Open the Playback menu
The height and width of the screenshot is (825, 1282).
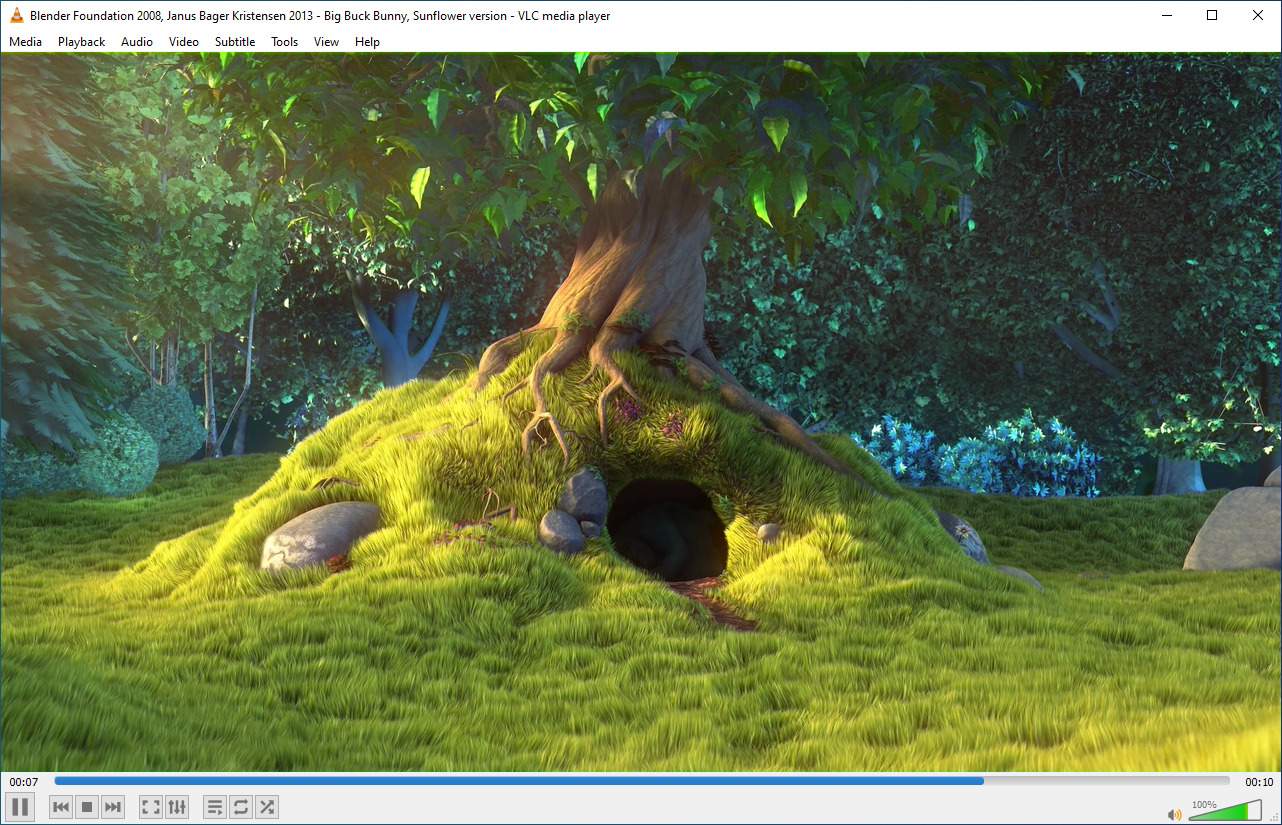[x=80, y=41]
